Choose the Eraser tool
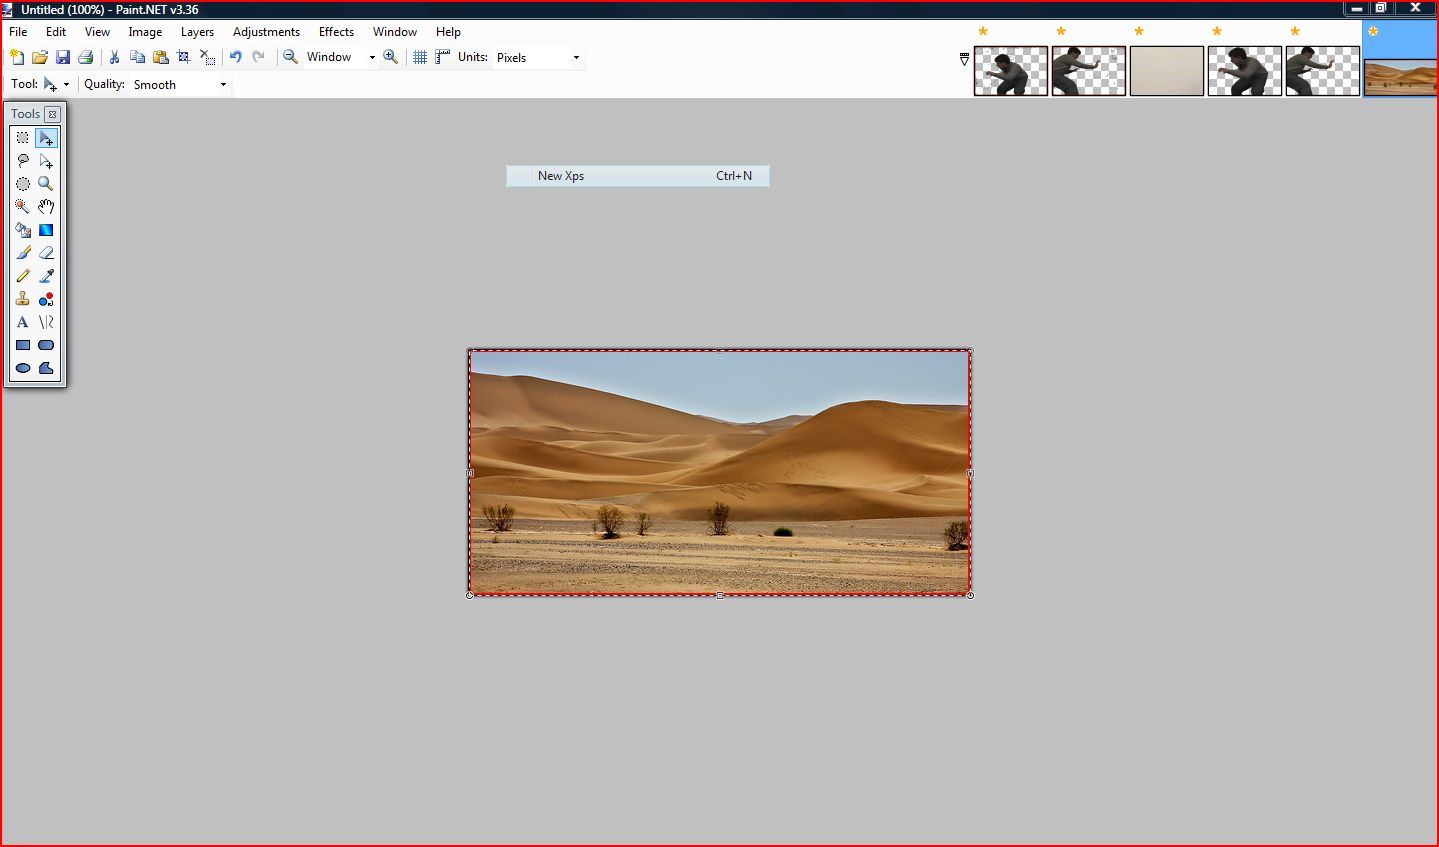Image resolution: width=1439 pixels, height=847 pixels. [46, 252]
